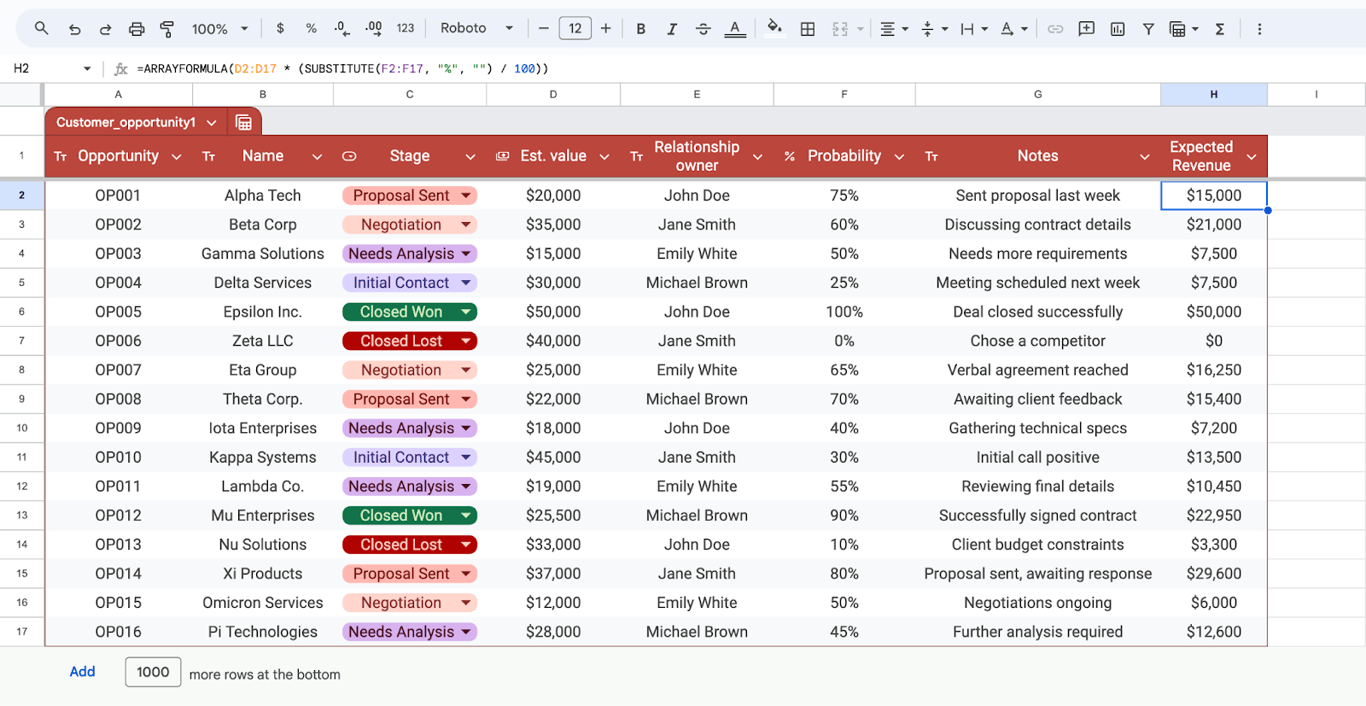The height and width of the screenshot is (706, 1366).
Task: Open the Relationship owner column dropdown
Action: point(757,157)
